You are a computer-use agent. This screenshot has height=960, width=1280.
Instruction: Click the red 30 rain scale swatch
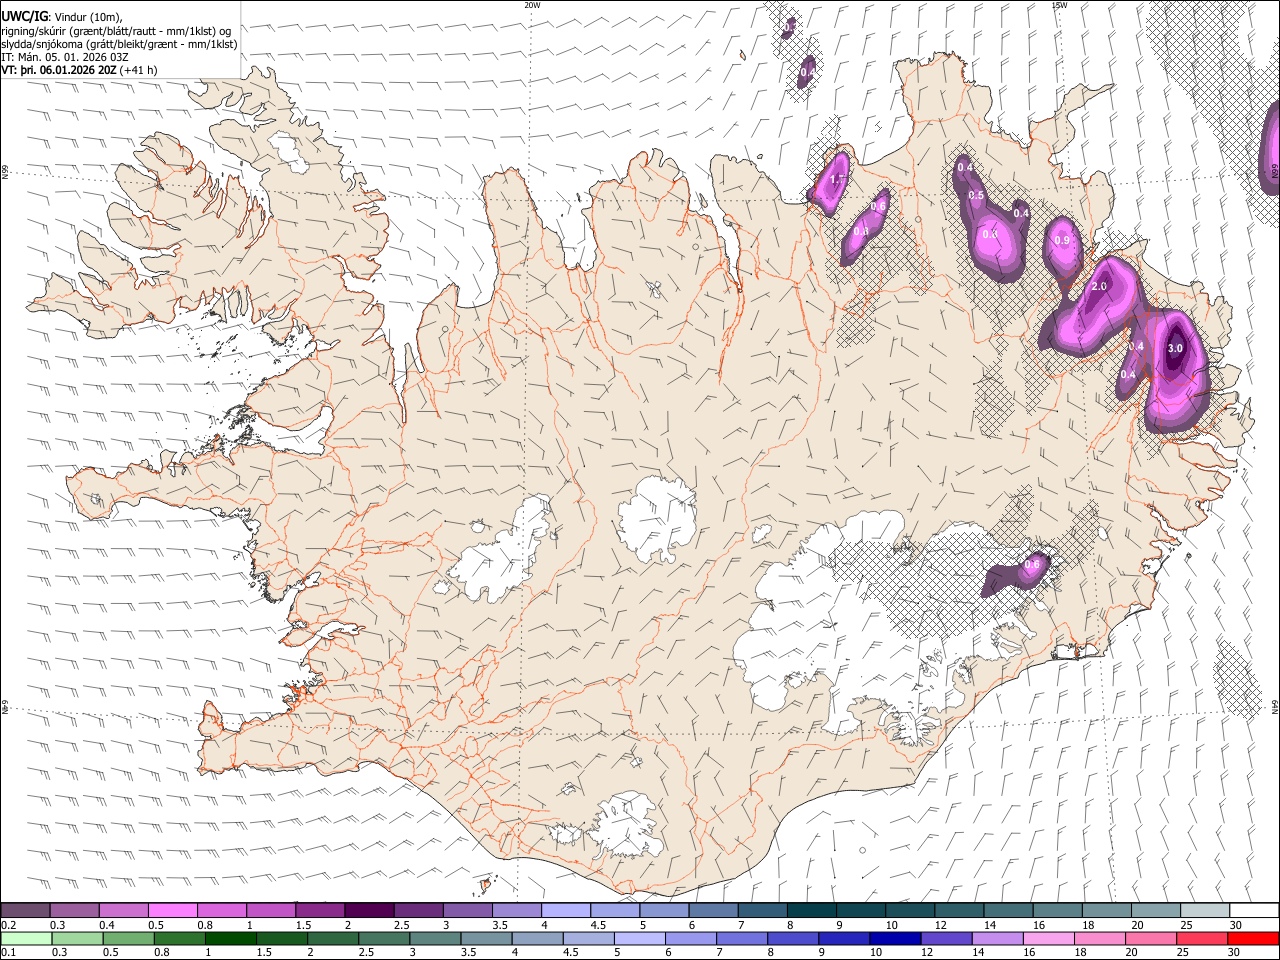(x=1252, y=938)
